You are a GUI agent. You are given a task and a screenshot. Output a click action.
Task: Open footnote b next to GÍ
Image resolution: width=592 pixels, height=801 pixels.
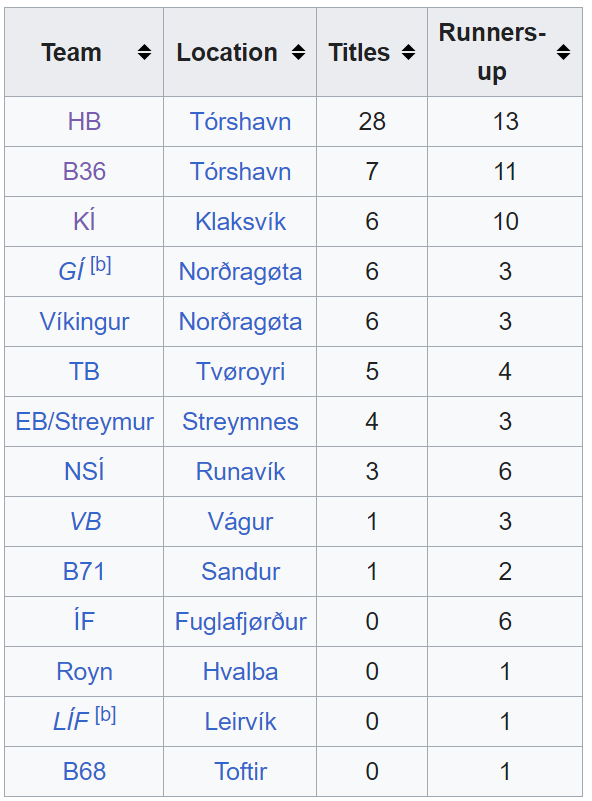tap(101, 266)
